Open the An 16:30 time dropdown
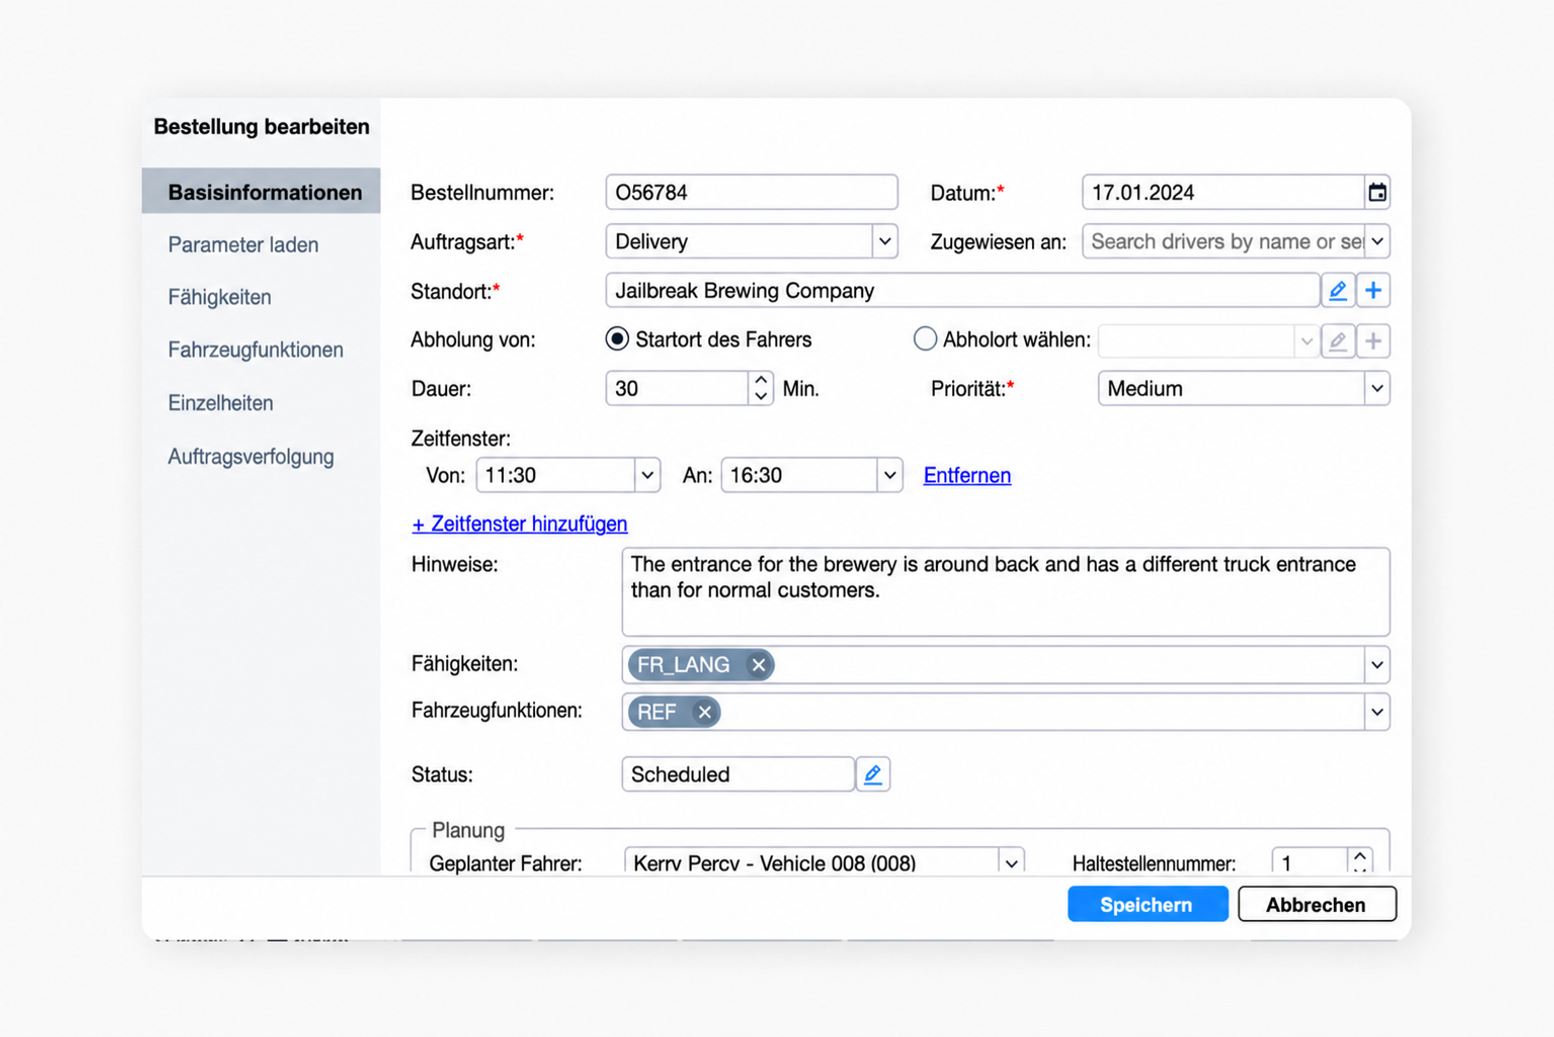 pyautogui.click(x=889, y=475)
